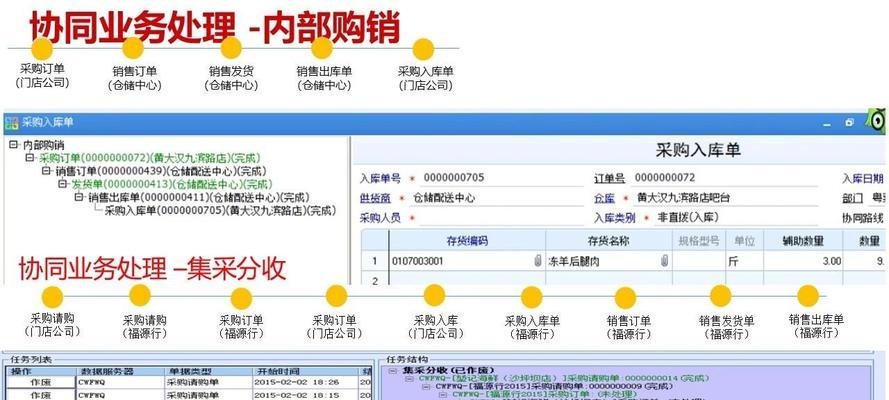Image resolution: width=889 pixels, height=400 pixels.
Task: Click paperclip icon in 冻羊后腿肉 cell
Action: click(x=664, y=261)
